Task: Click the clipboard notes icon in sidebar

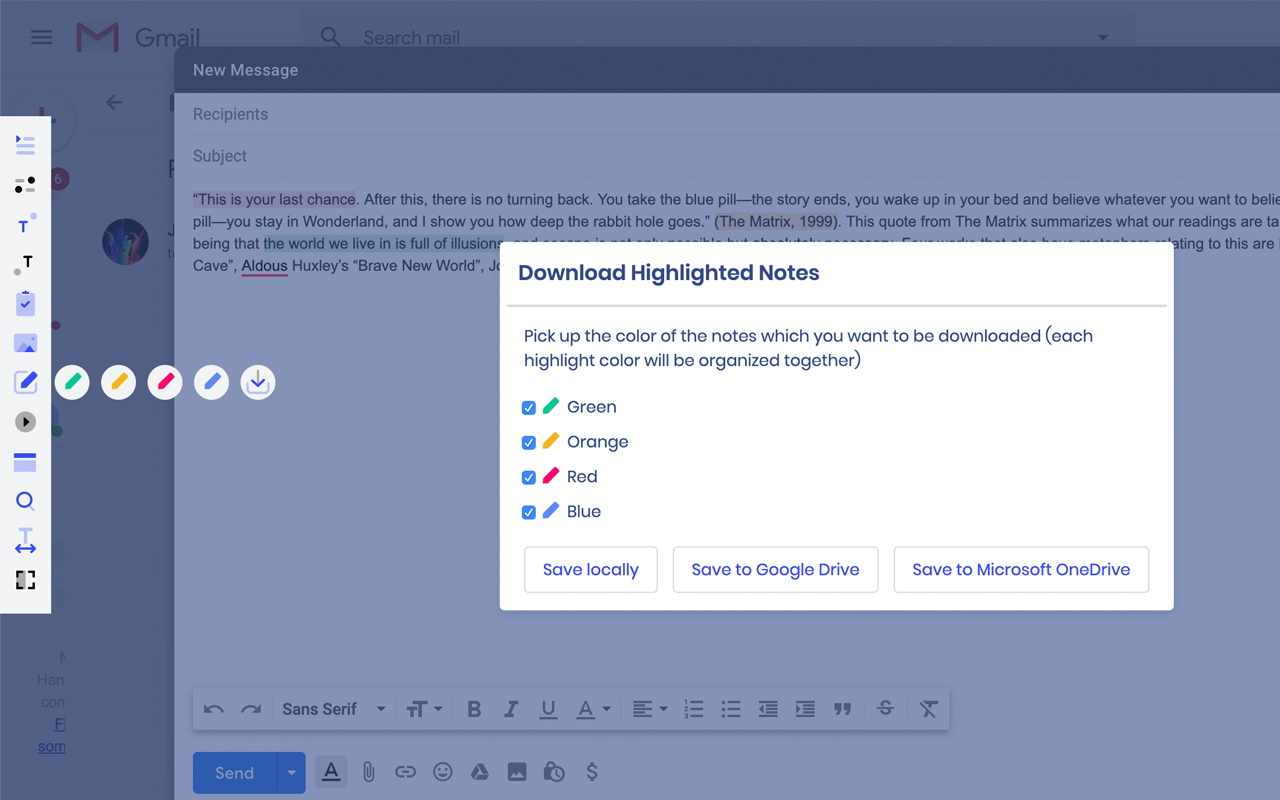Action: pos(25,303)
